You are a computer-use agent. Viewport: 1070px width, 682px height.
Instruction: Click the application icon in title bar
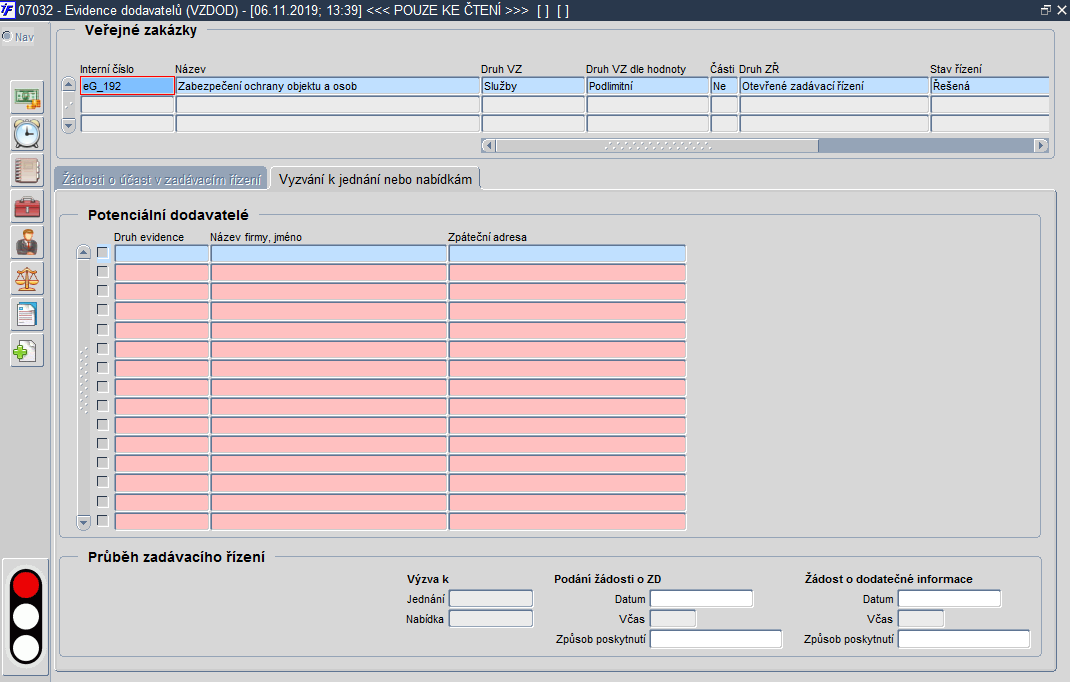[8, 10]
